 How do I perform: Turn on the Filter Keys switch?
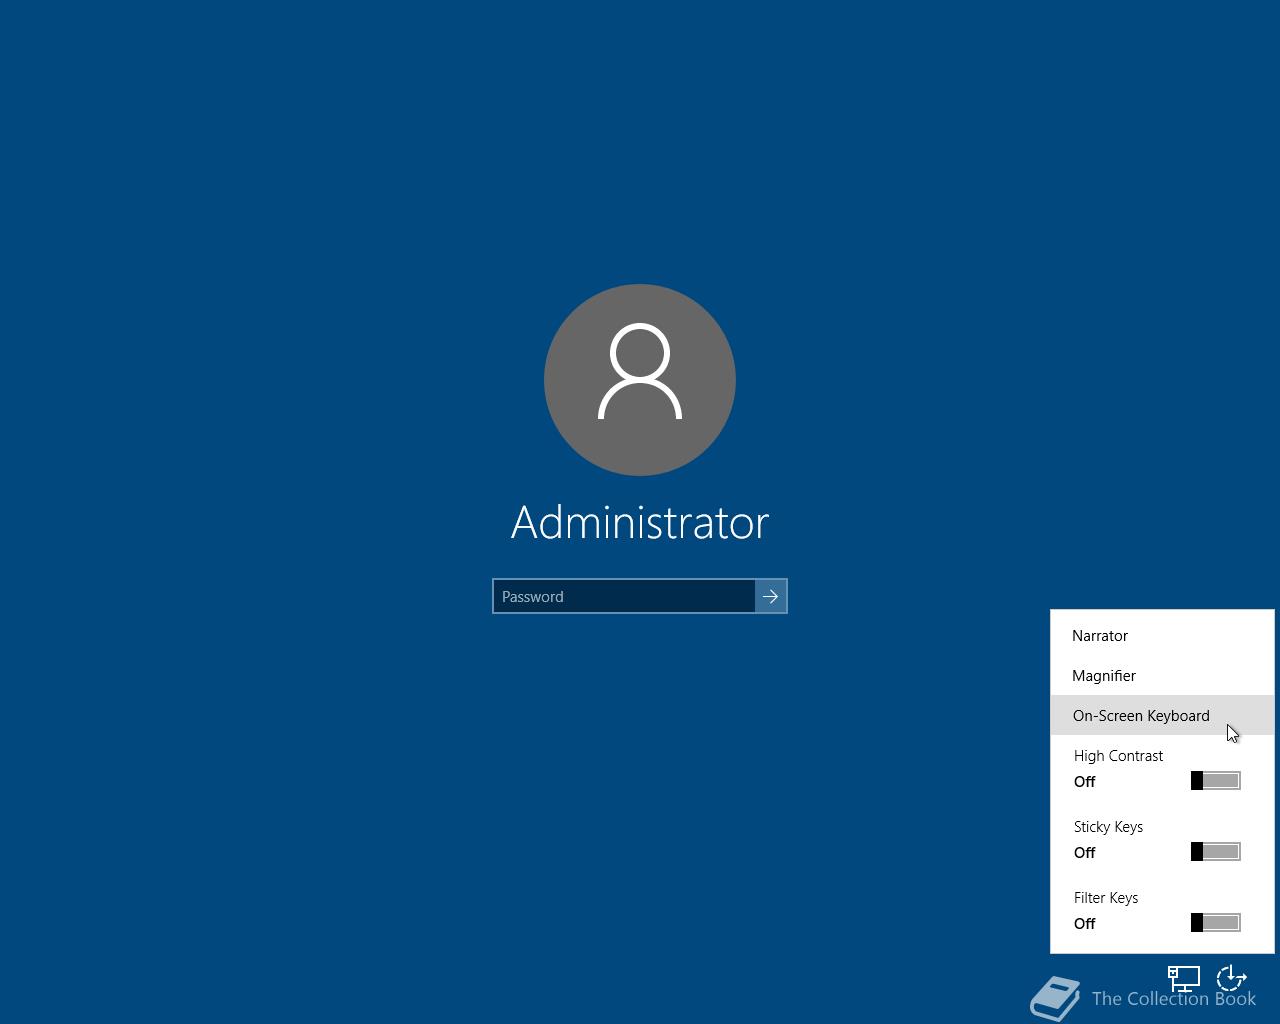click(1215, 923)
